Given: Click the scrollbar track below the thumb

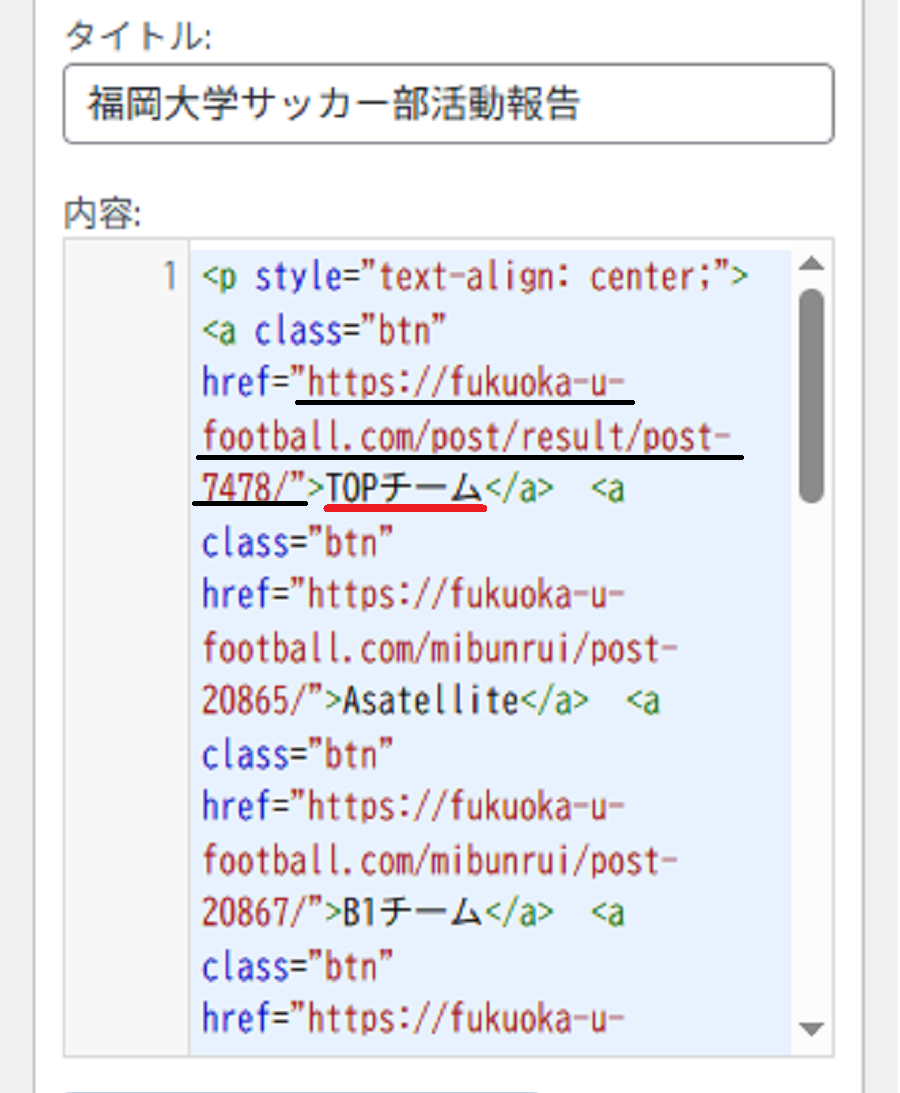Looking at the screenshot, I should coord(811,760).
